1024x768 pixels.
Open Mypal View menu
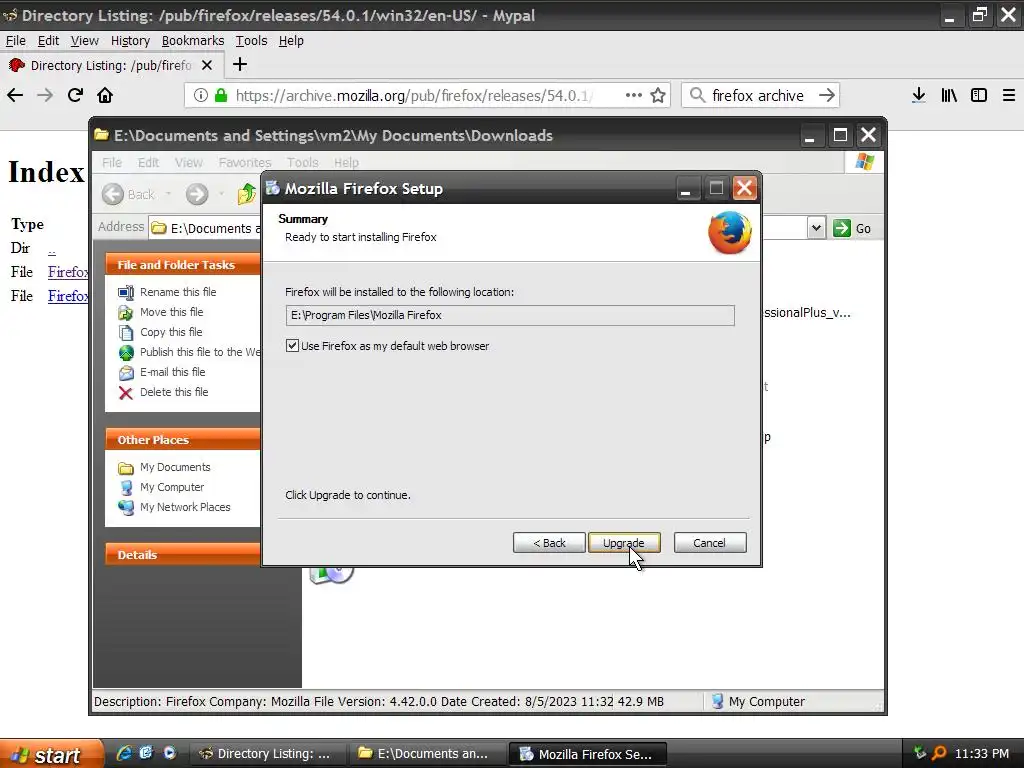[x=85, y=40]
